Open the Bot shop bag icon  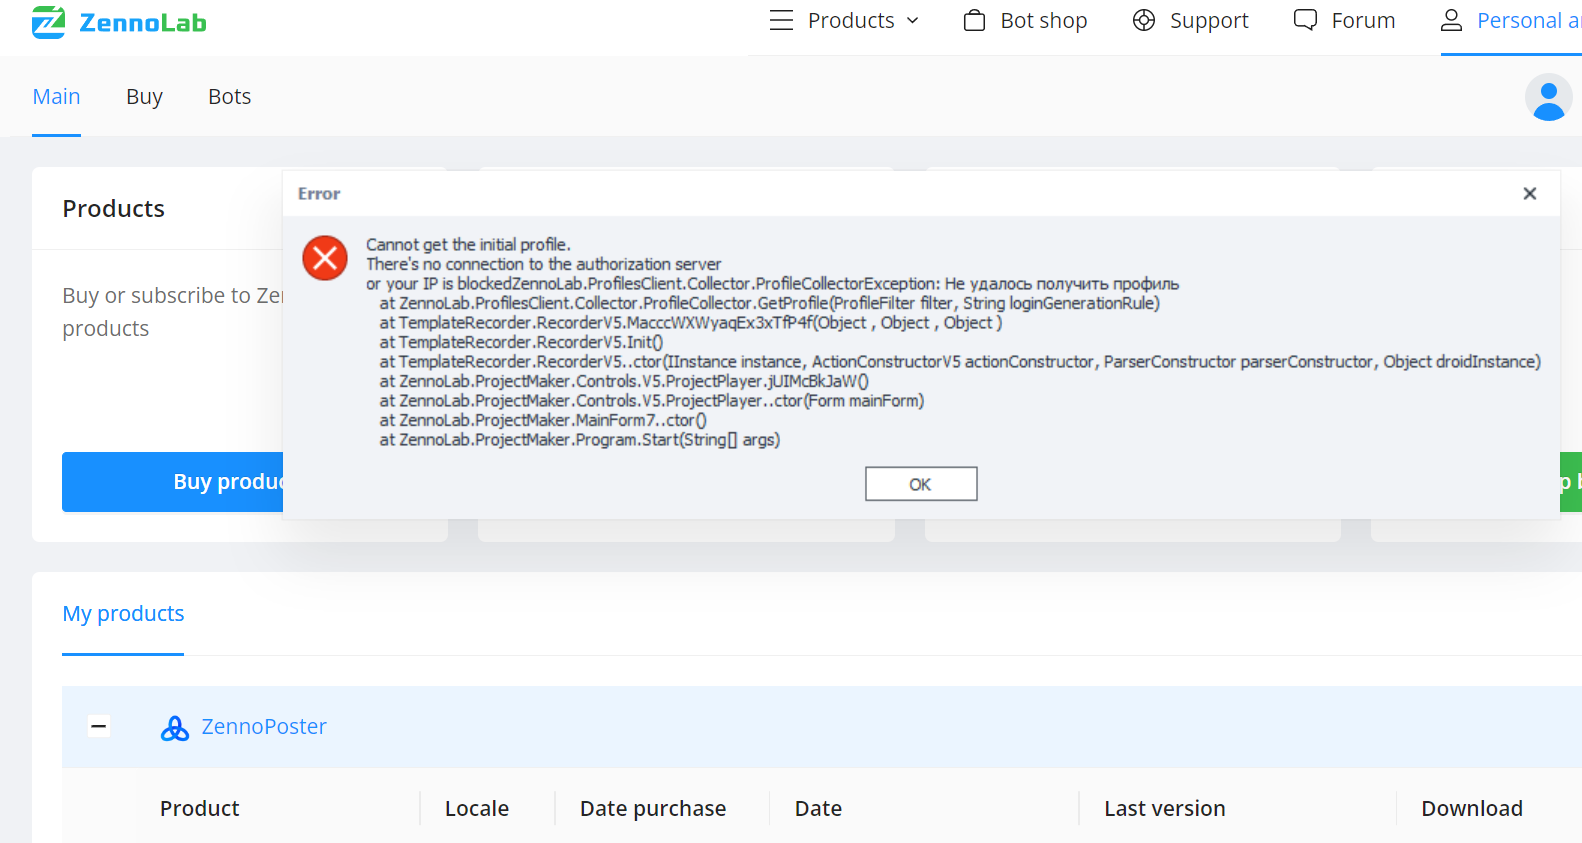click(974, 20)
